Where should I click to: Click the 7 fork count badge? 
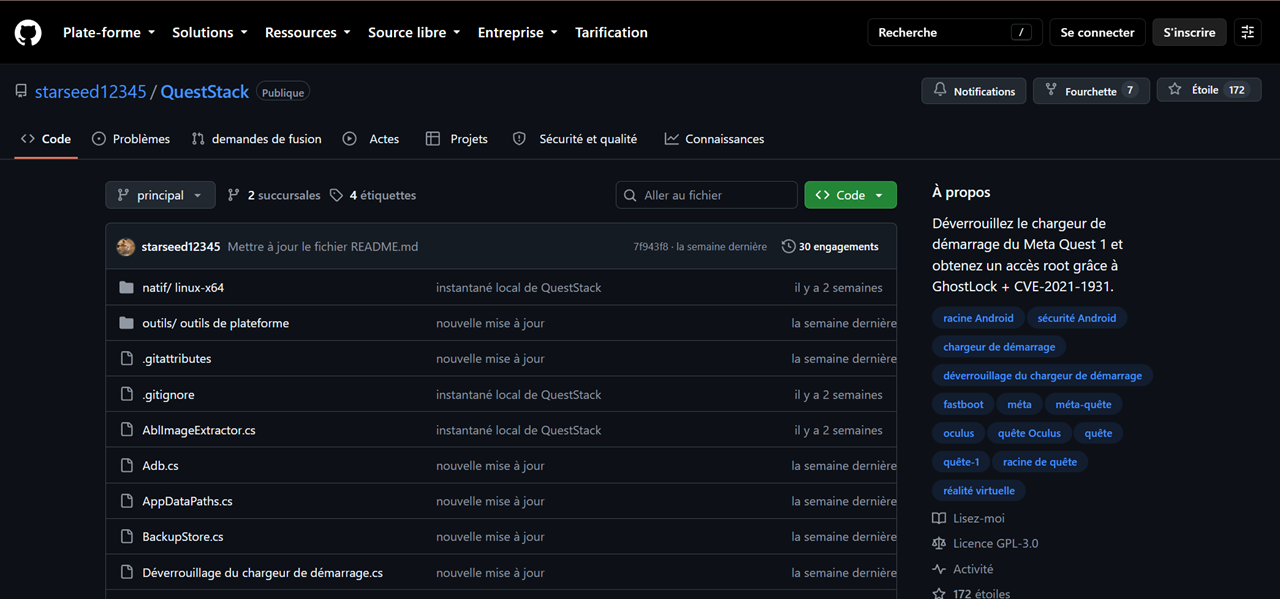coord(1130,90)
